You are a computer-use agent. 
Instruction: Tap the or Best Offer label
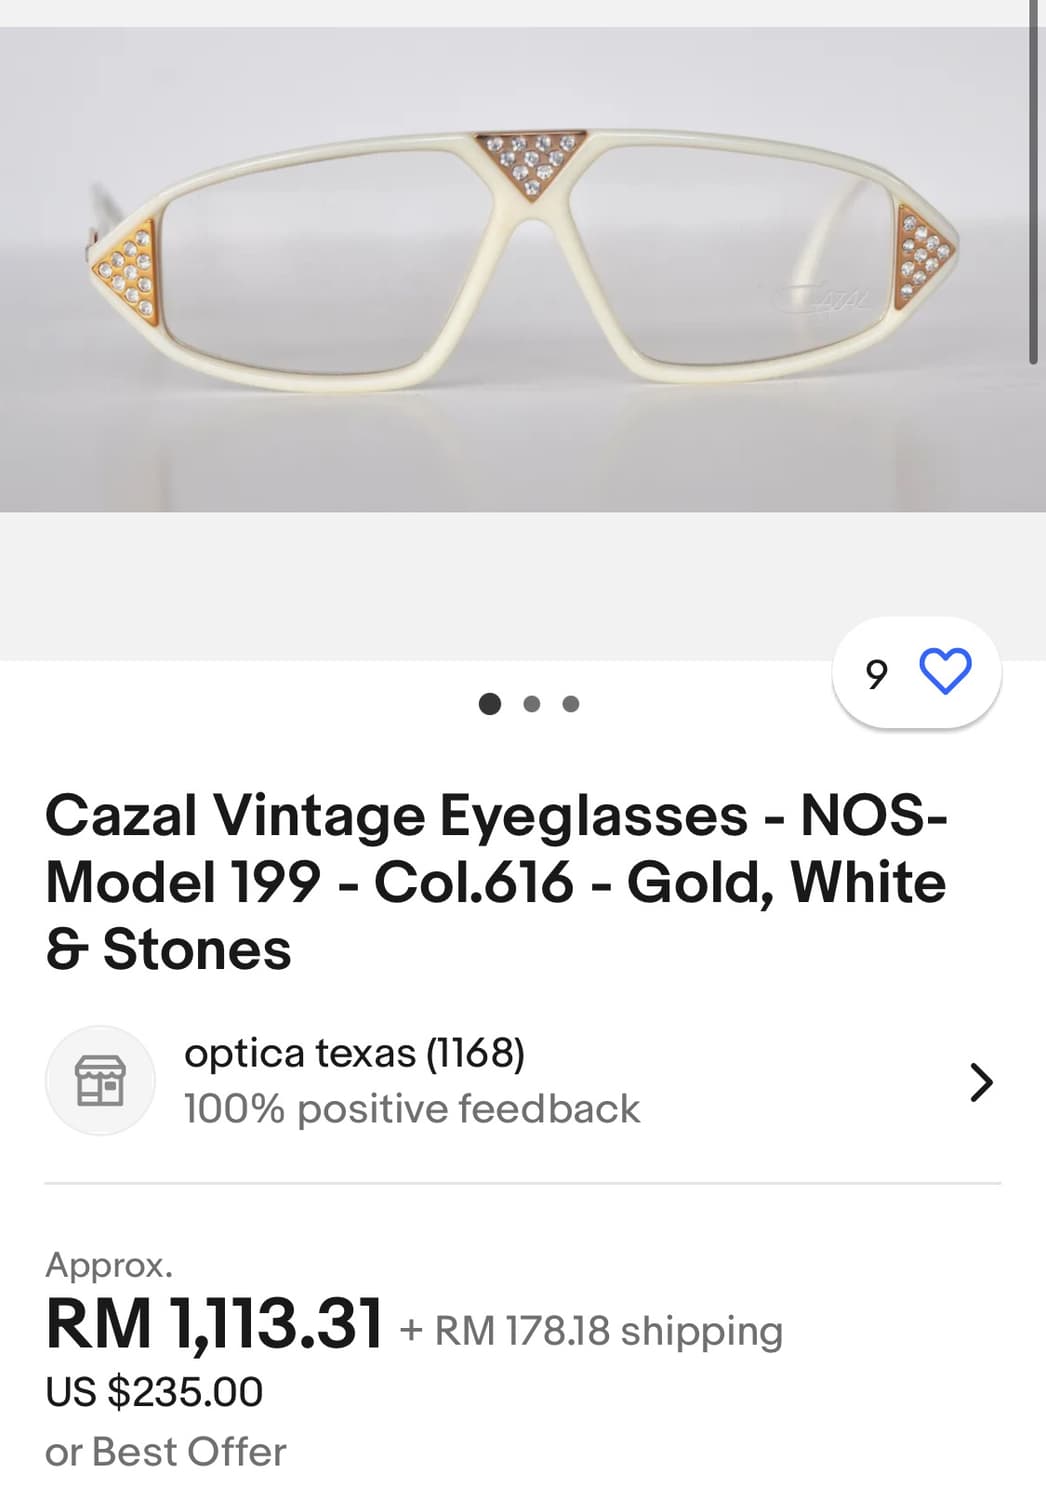pyautogui.click(x=166, y=1452)
